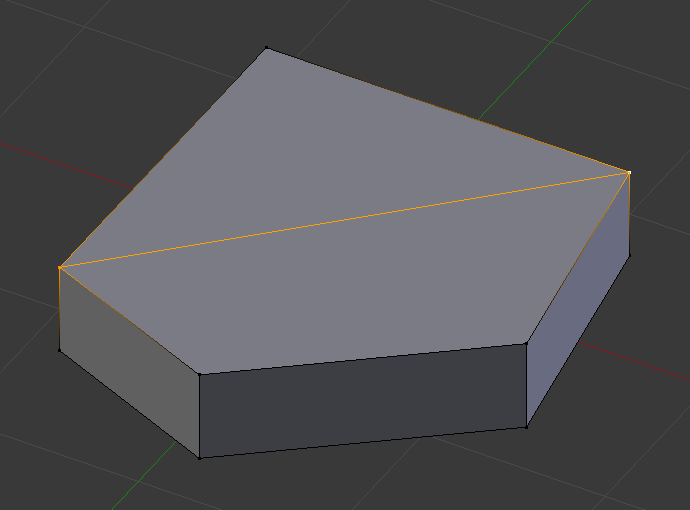
Task: Select the top front-left vertex above dark face
Action: [199, 374]
